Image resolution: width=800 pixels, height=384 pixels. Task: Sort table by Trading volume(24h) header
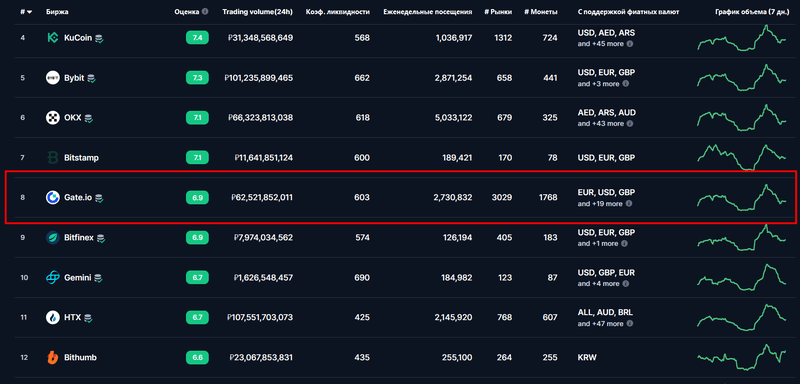tap(258, 11)
